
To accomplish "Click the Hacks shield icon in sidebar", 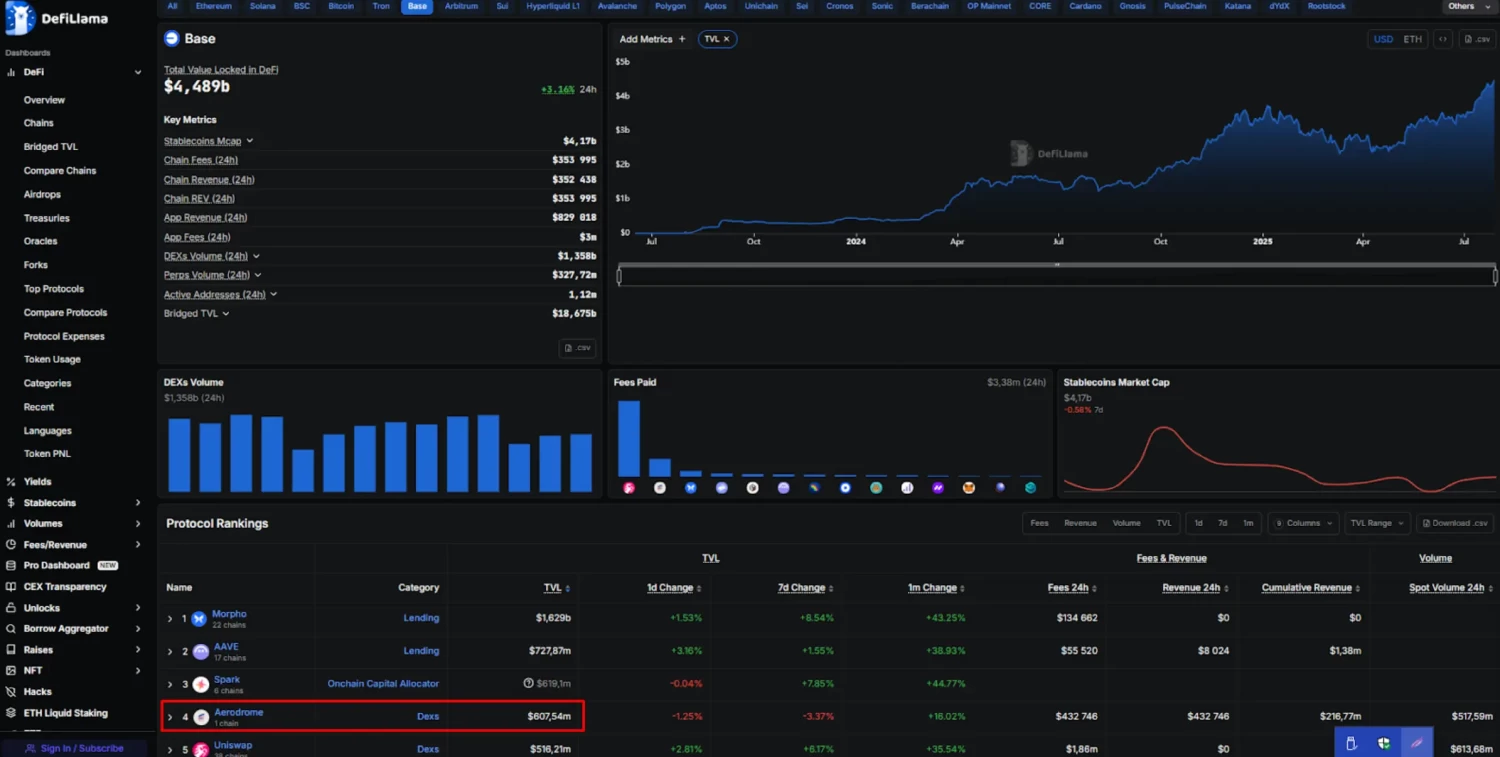I will pyautogui.click(x=11, y=692).
